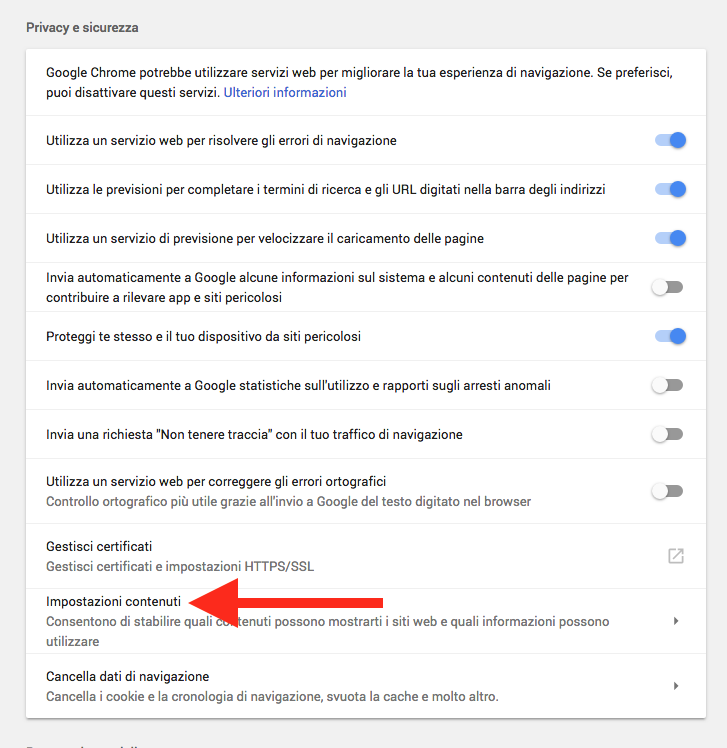The image size is (727, 748).
Task: Enable web service spelling correction toggle
Action: click(667, 491)
